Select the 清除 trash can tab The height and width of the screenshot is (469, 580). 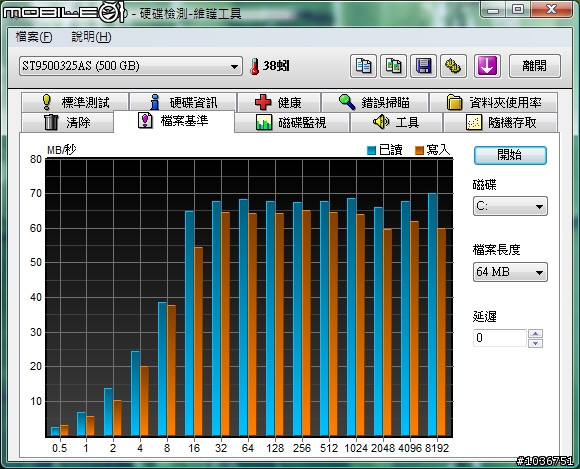67,122
